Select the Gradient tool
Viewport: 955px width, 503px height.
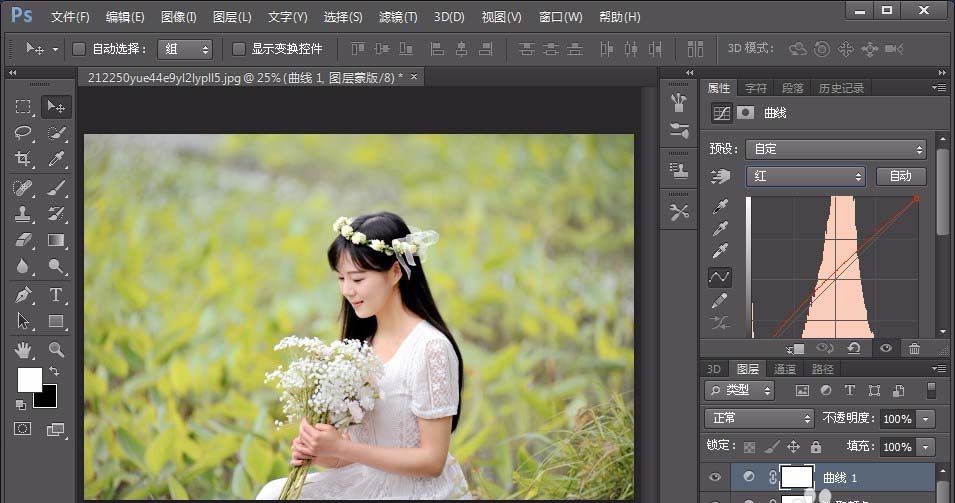[x=56, y=240]
